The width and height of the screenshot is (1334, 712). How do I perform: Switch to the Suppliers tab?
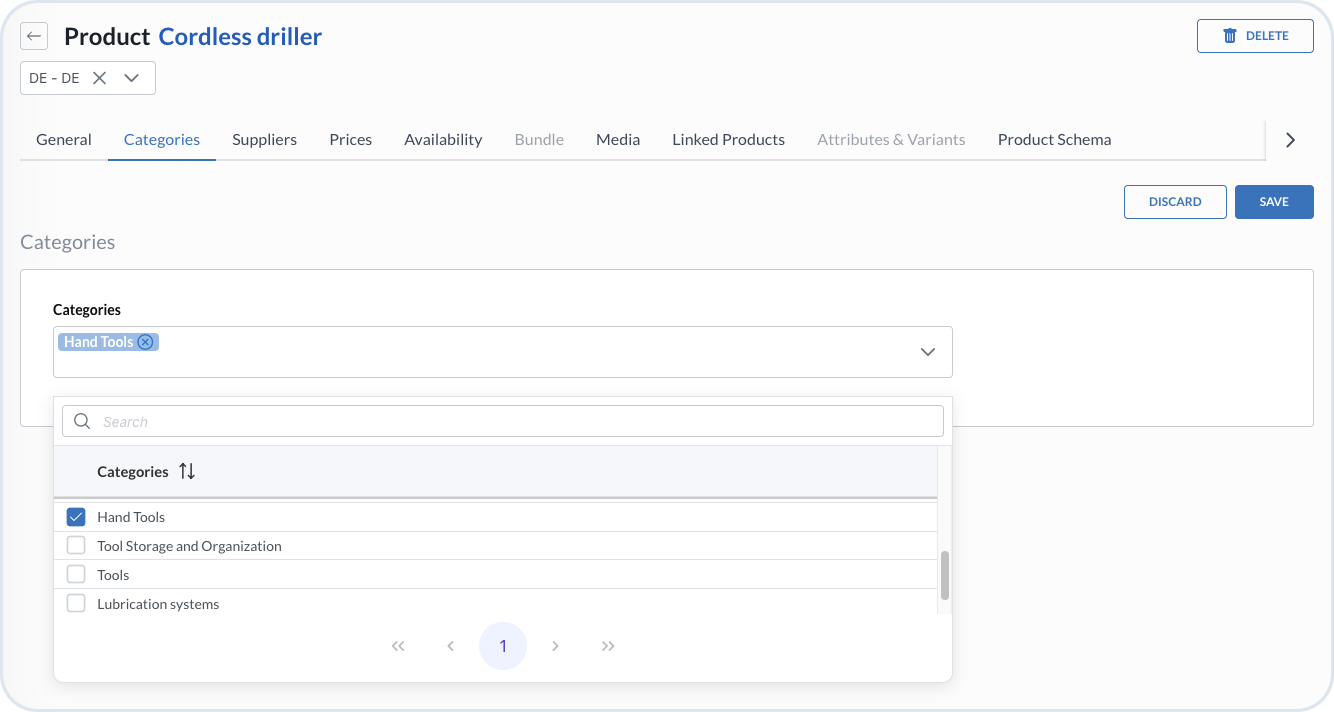point(264,140)
